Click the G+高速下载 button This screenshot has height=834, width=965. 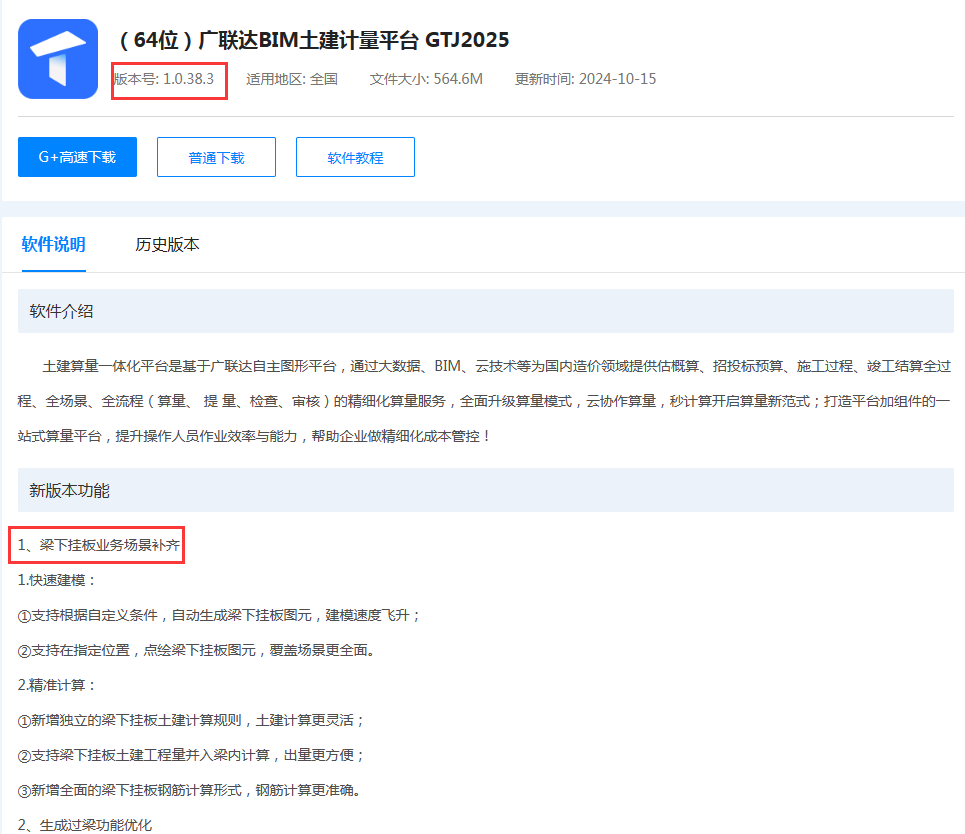pos(78,157)
